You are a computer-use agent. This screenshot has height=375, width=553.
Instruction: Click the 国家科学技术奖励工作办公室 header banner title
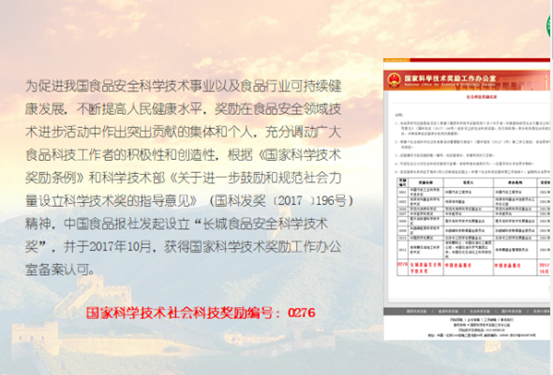pos(450,78)
